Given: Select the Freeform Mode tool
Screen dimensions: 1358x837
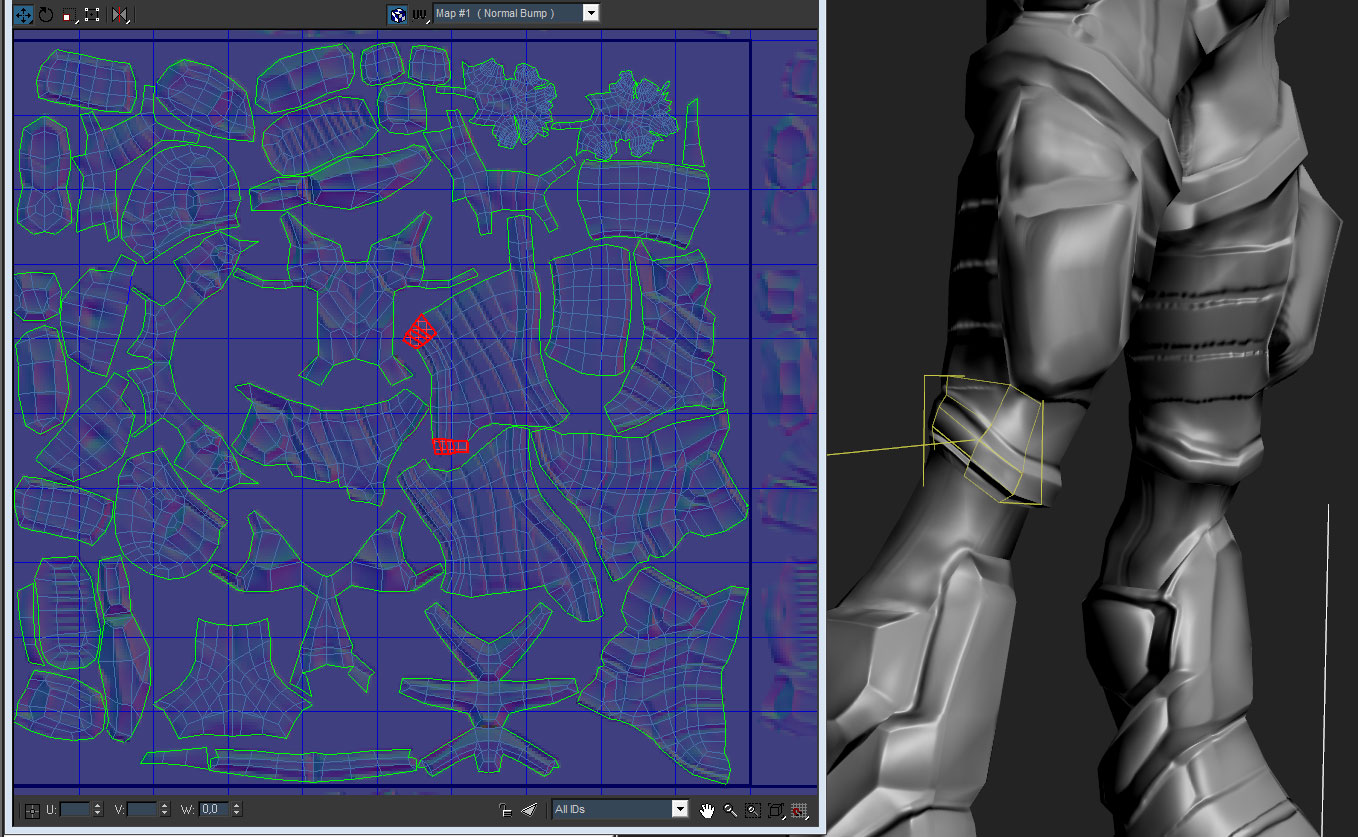Looking at the screenshot, I should (92, 15).
